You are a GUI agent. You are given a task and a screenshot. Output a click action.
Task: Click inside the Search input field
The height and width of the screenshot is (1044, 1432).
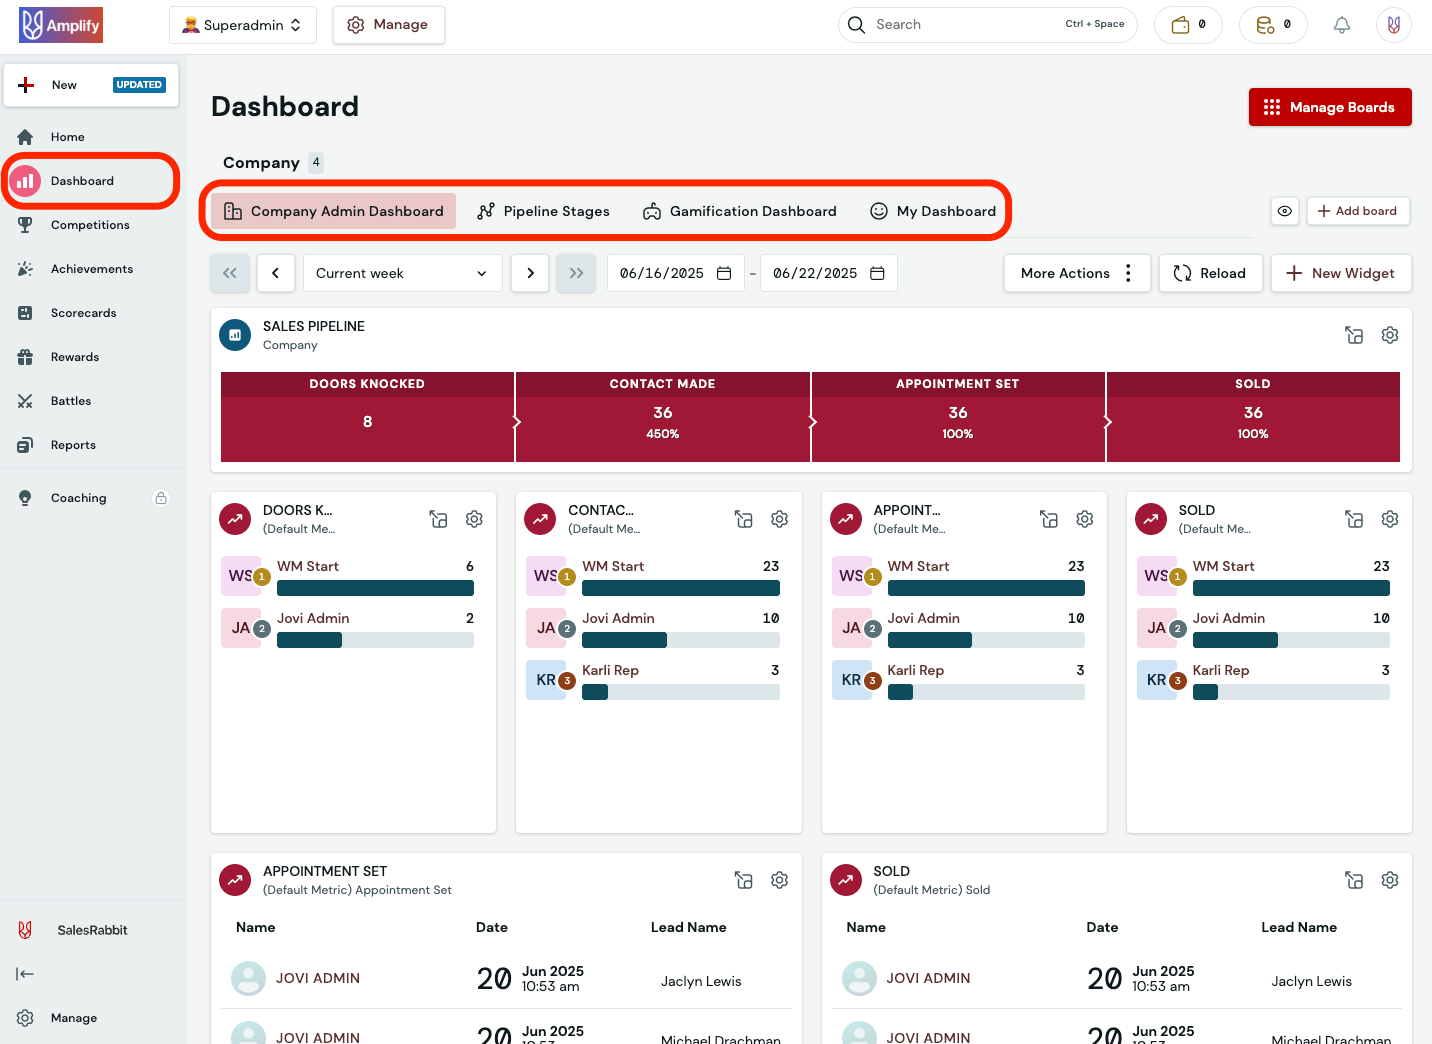pyautogui.click(x=960, y=24)
